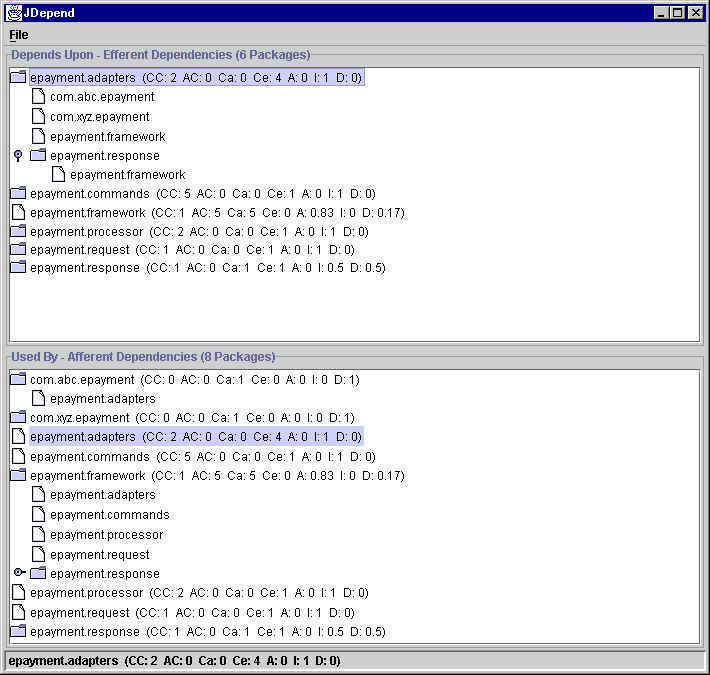Viewport: 710px width, 675px height.
Task: Collapse epayment.response node in Depends Upon panel
Action: click(x=18, y=156)
